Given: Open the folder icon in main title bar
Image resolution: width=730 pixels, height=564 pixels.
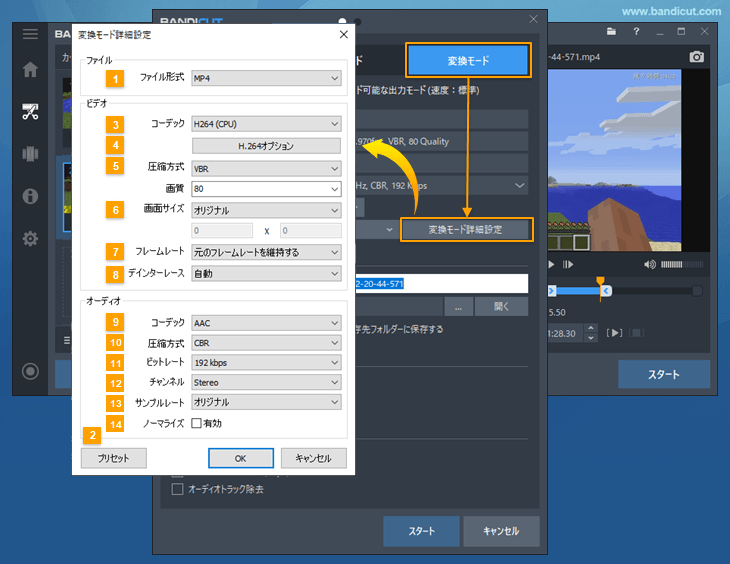Looking at the screenshot, I should pos(611,32).
